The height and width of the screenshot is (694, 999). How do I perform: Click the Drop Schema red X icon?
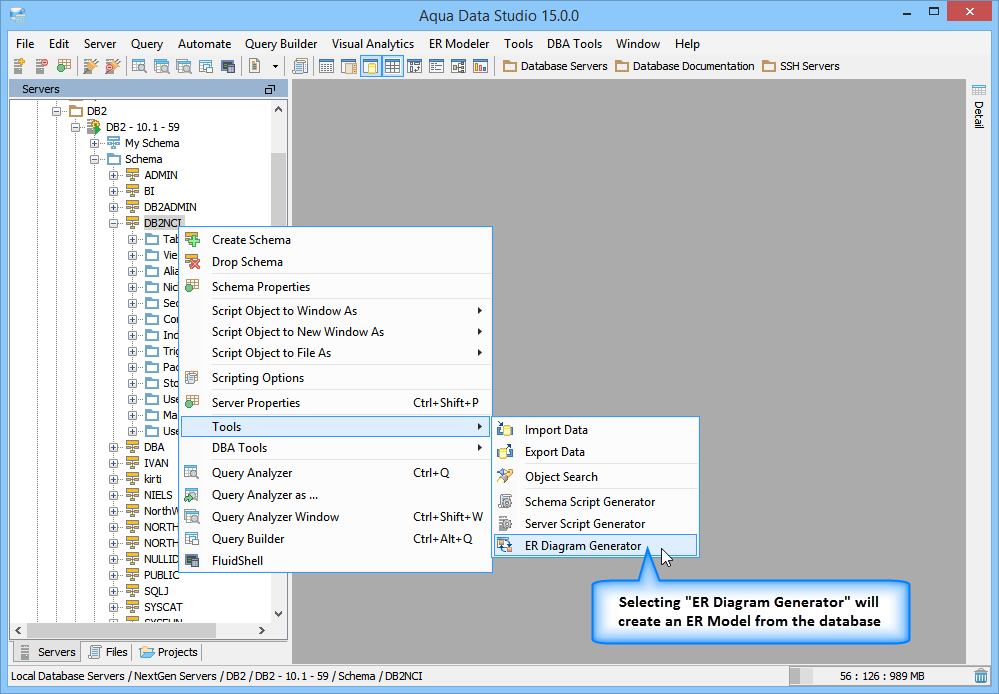point(192,261)
